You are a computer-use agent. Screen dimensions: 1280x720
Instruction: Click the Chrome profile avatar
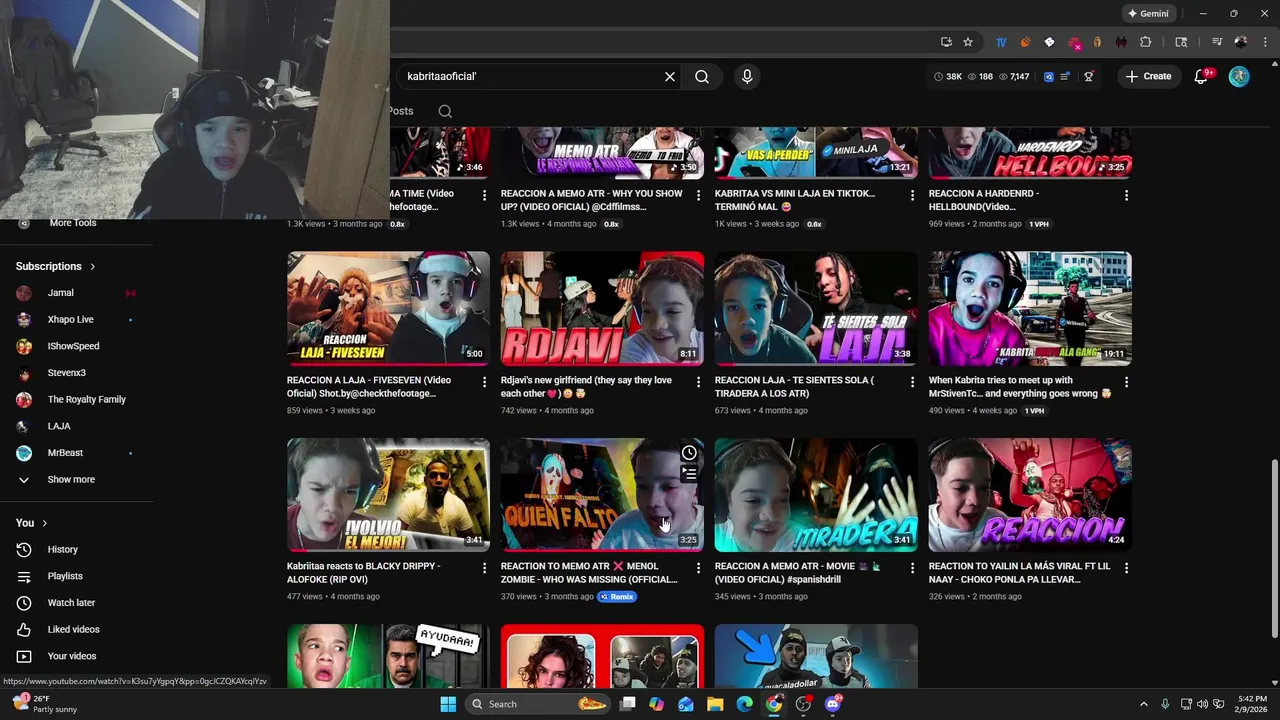(x=1241, y=42)
